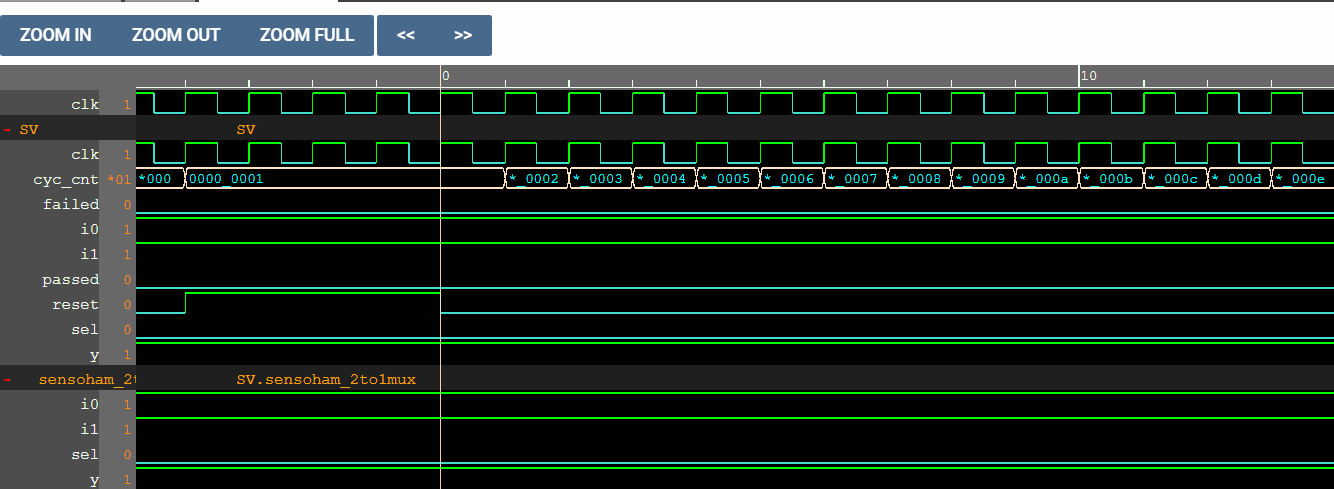Viewport: 1334px width, 489px height.
Task: Select the cyc_cnt signal name
Action: click(x=66, y=179)
